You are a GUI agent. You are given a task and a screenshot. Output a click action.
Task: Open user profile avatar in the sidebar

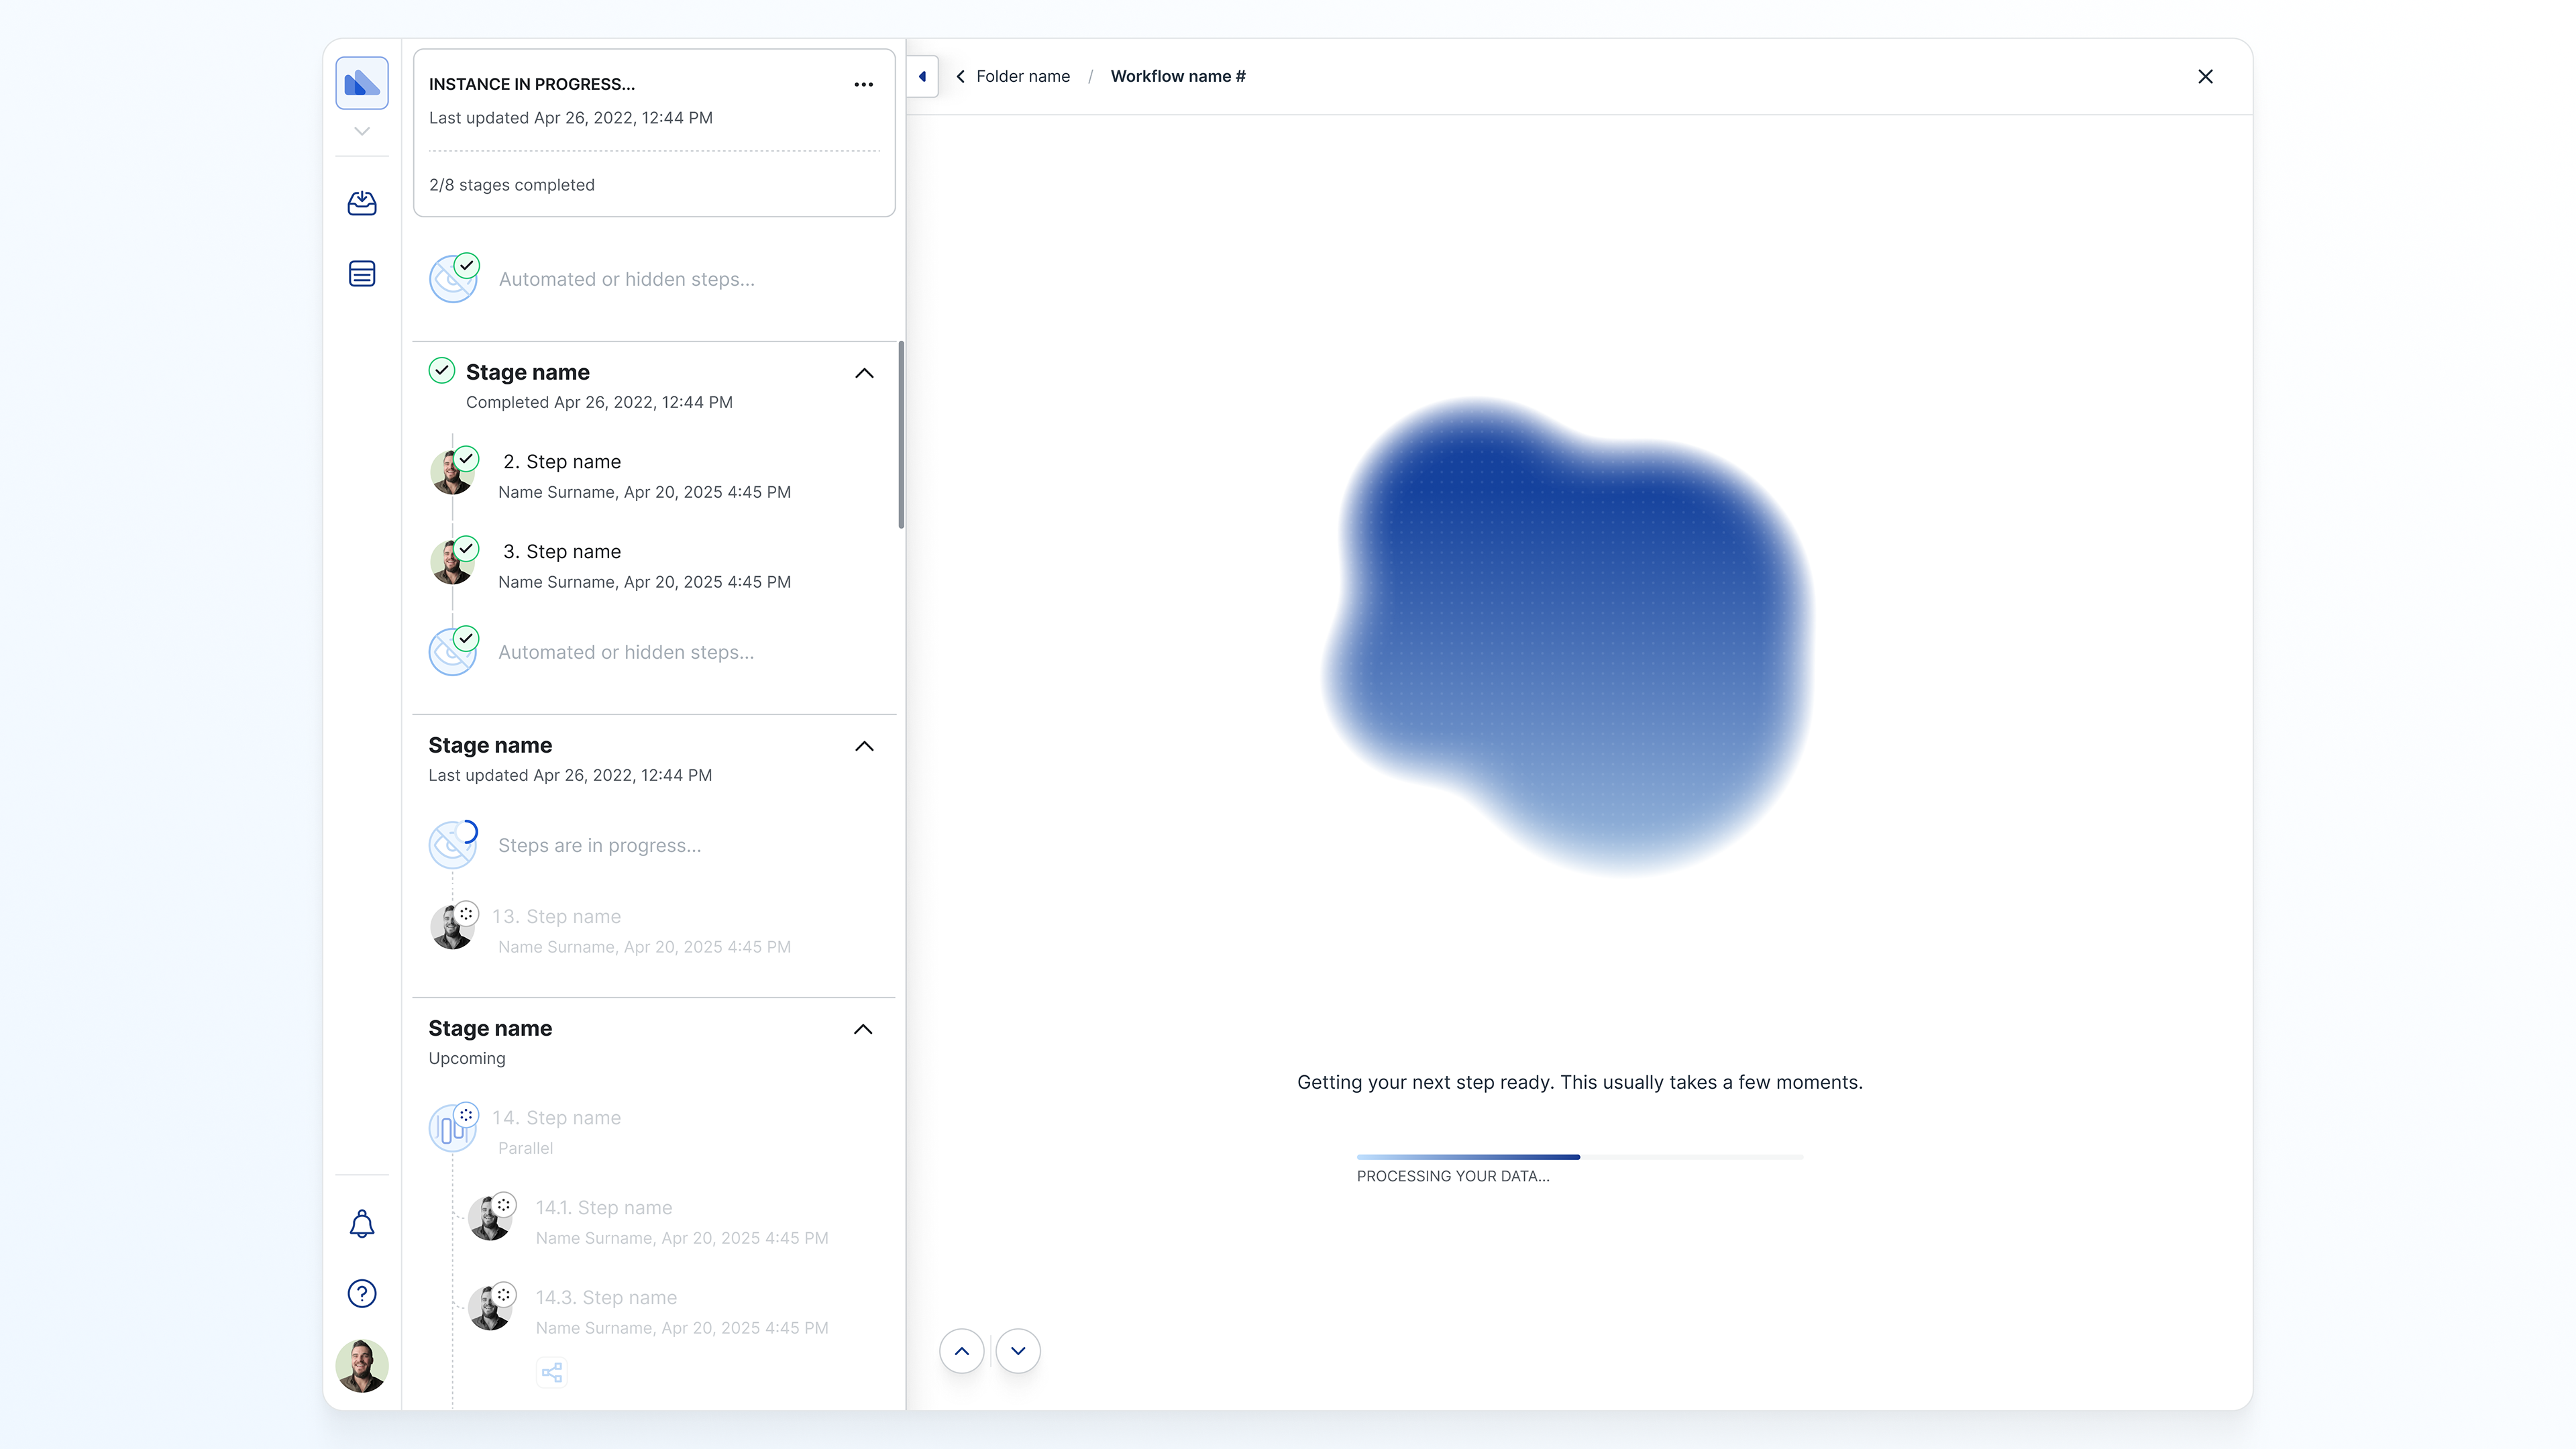362,1366
